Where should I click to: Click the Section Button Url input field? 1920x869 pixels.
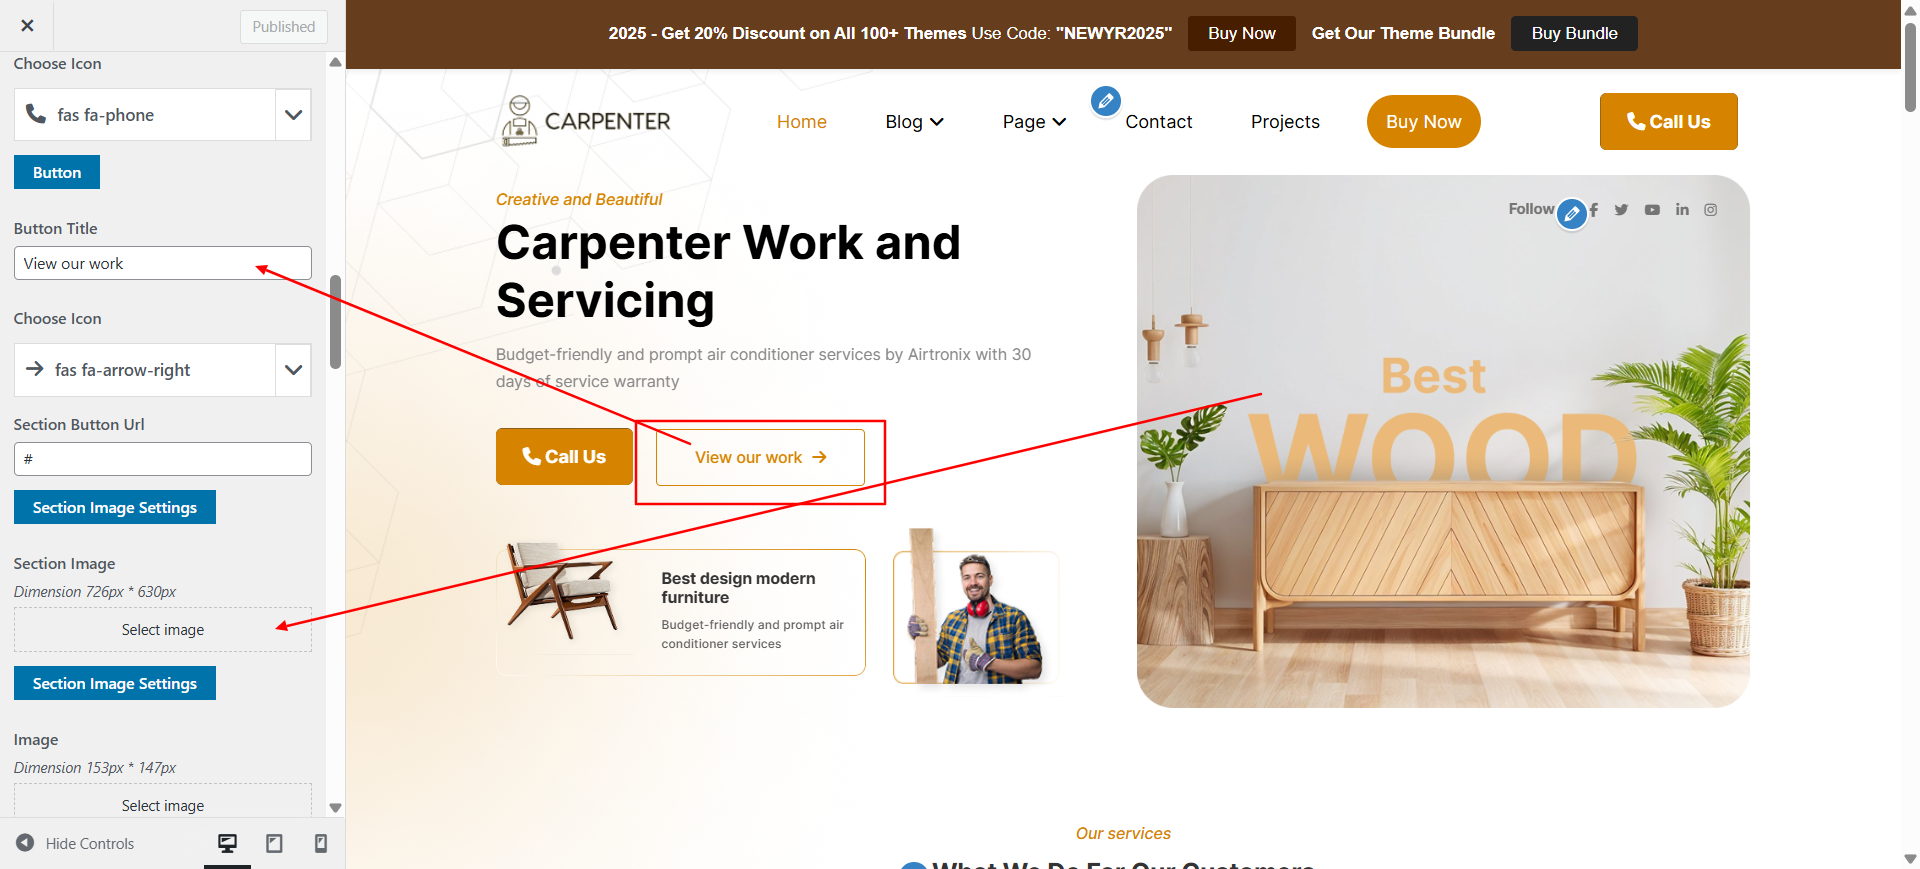click(x=163, y=459)
